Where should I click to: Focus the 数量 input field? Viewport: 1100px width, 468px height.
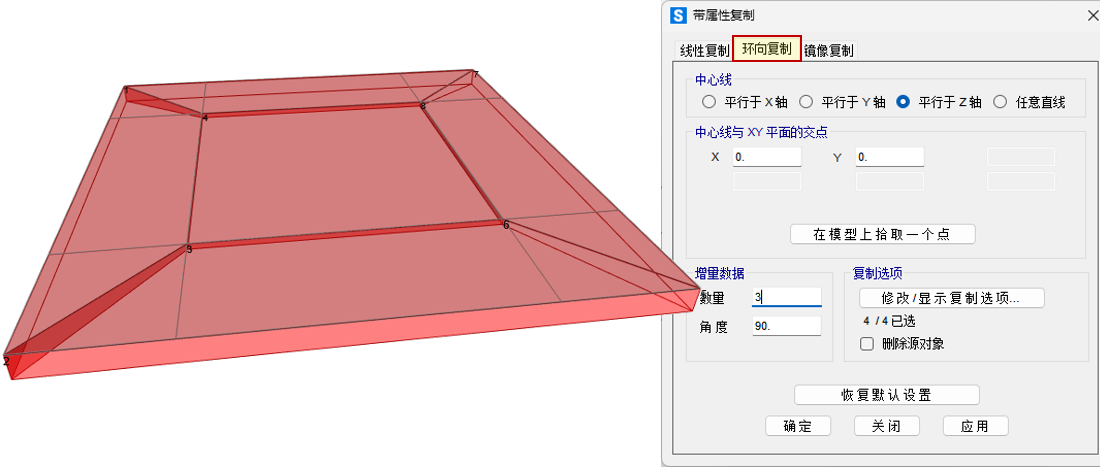(x=786, y=297)
